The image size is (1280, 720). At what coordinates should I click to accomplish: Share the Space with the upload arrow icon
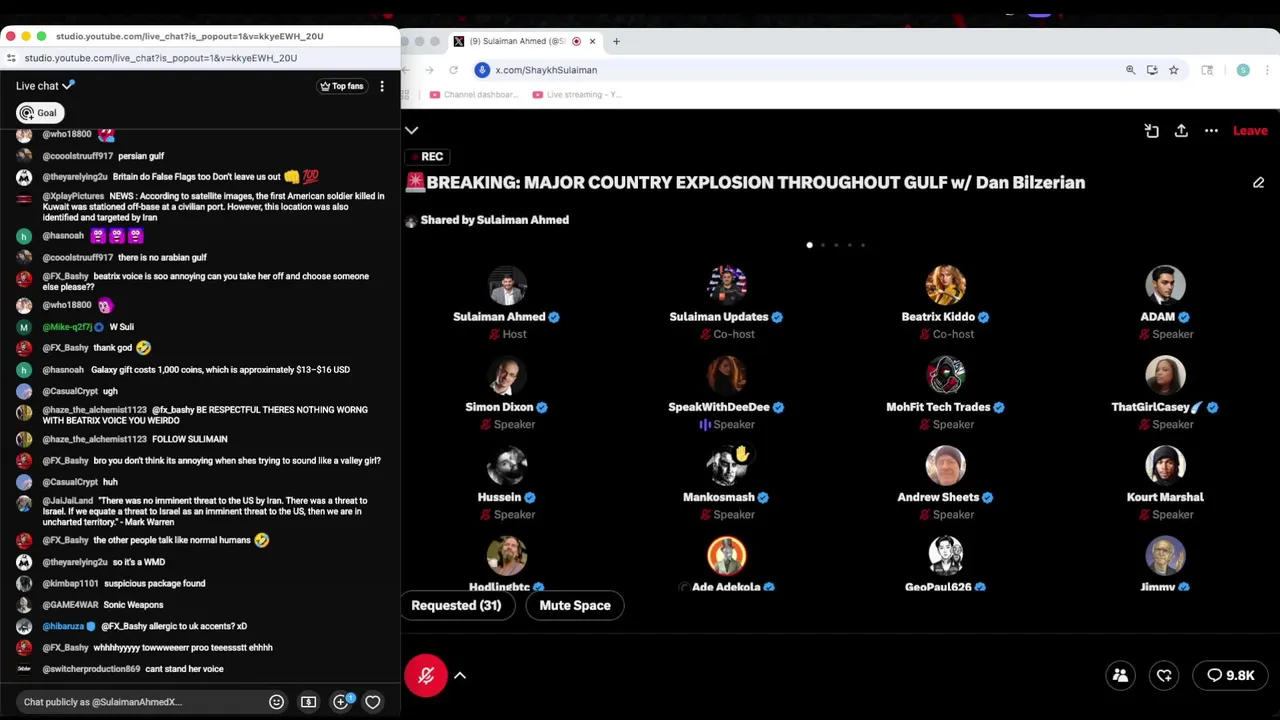1181,131
